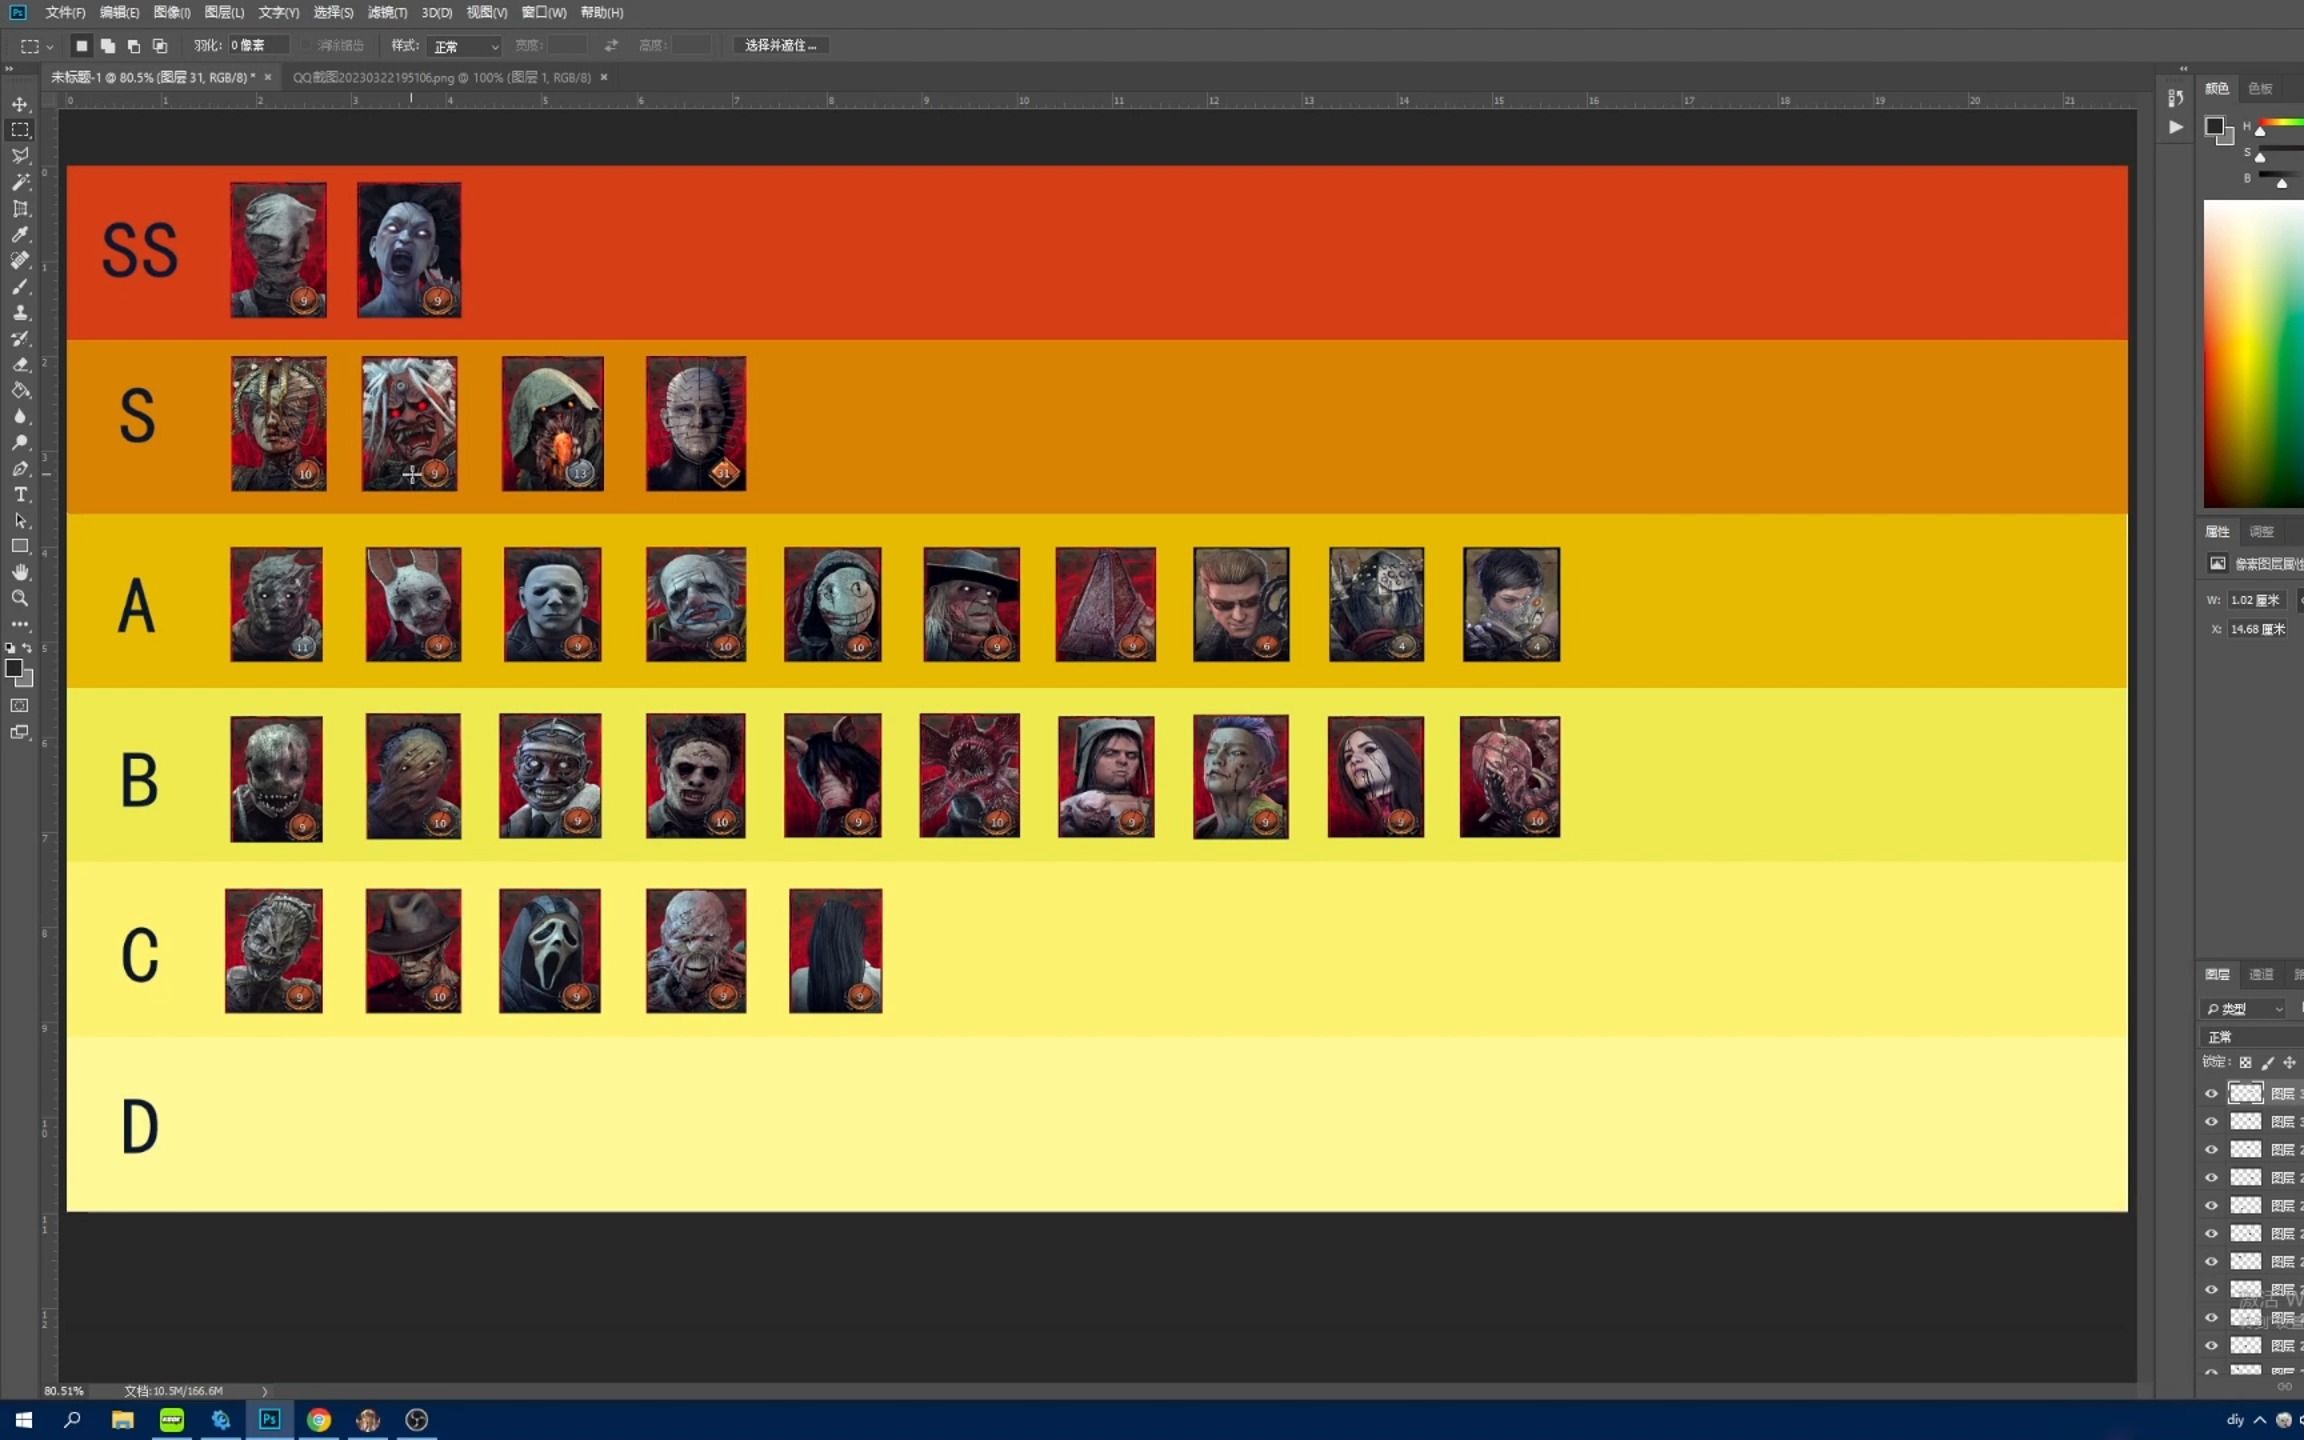
Task: Open the History panel icon
Action: coord(2175,98)
